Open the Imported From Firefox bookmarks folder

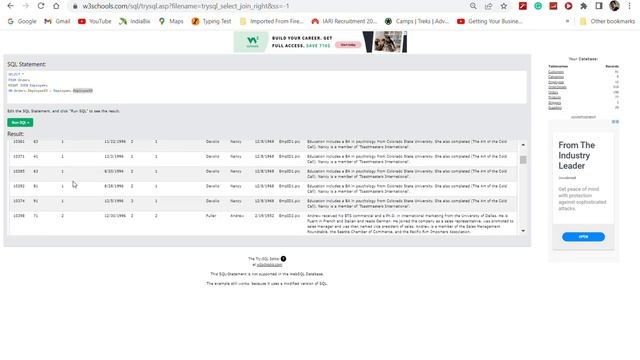[x=271, y=21]
